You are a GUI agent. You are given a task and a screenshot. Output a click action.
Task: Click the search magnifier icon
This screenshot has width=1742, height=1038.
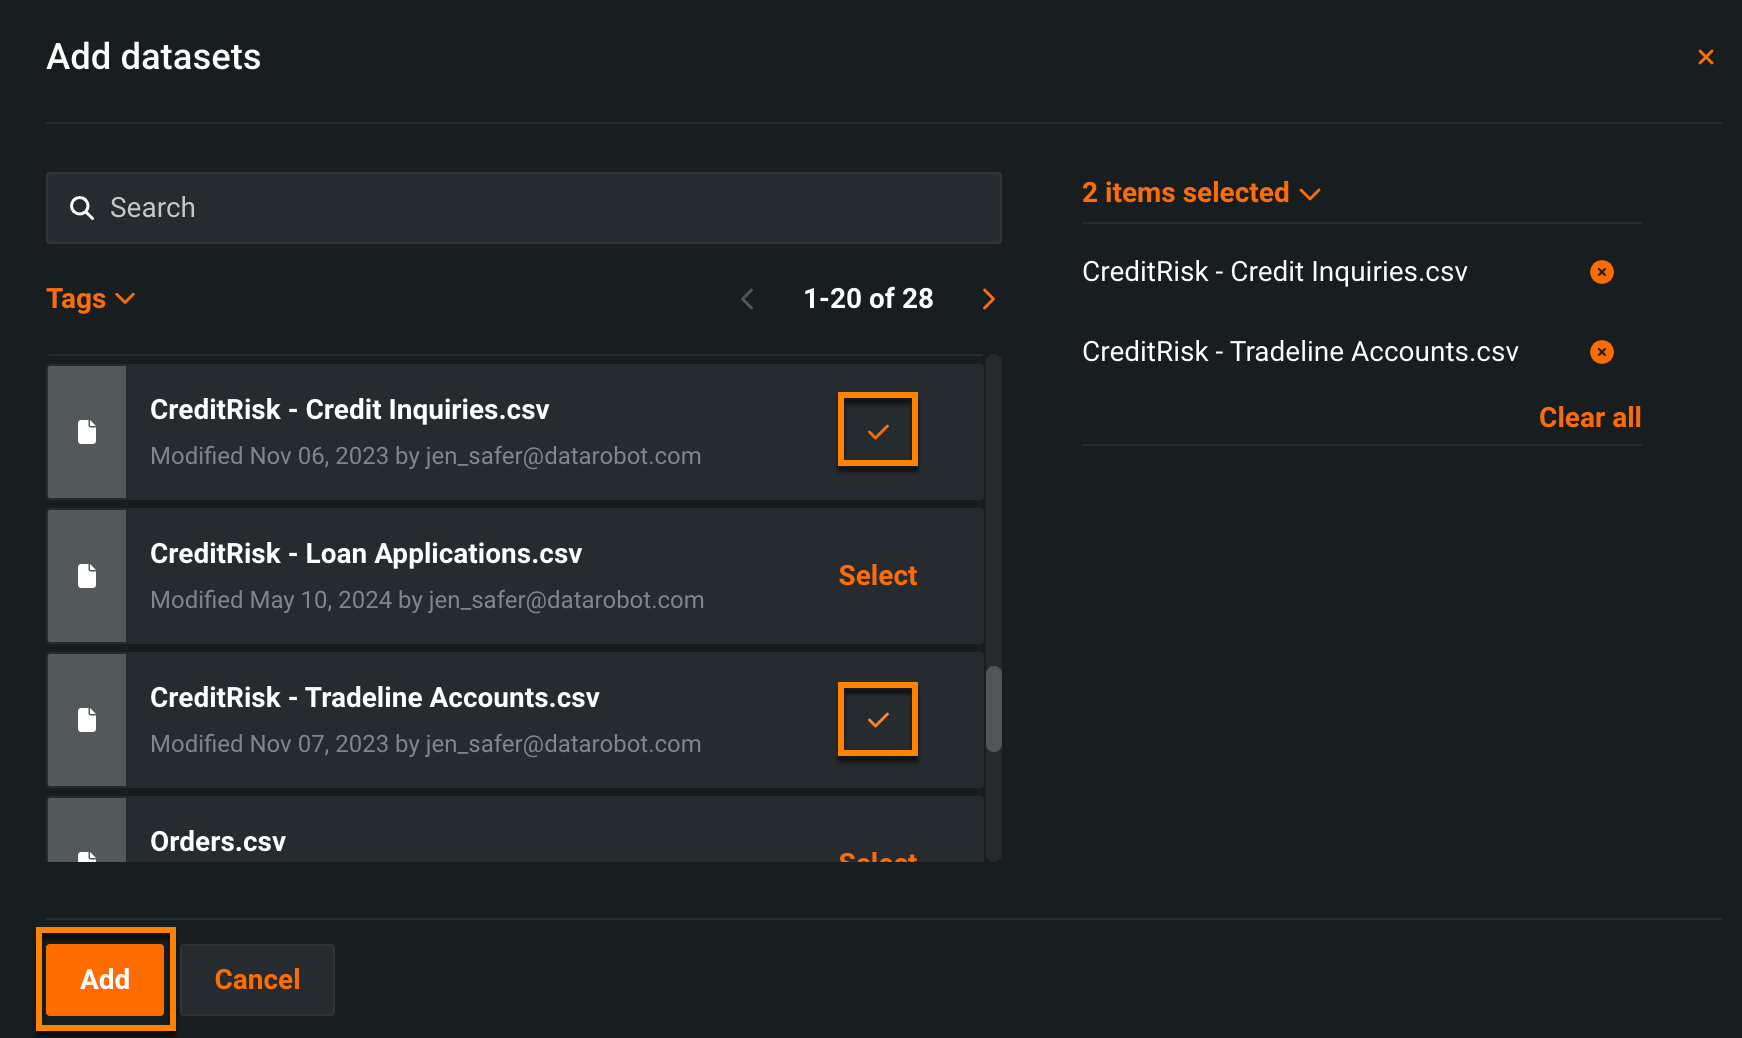[x=82, y=208]
